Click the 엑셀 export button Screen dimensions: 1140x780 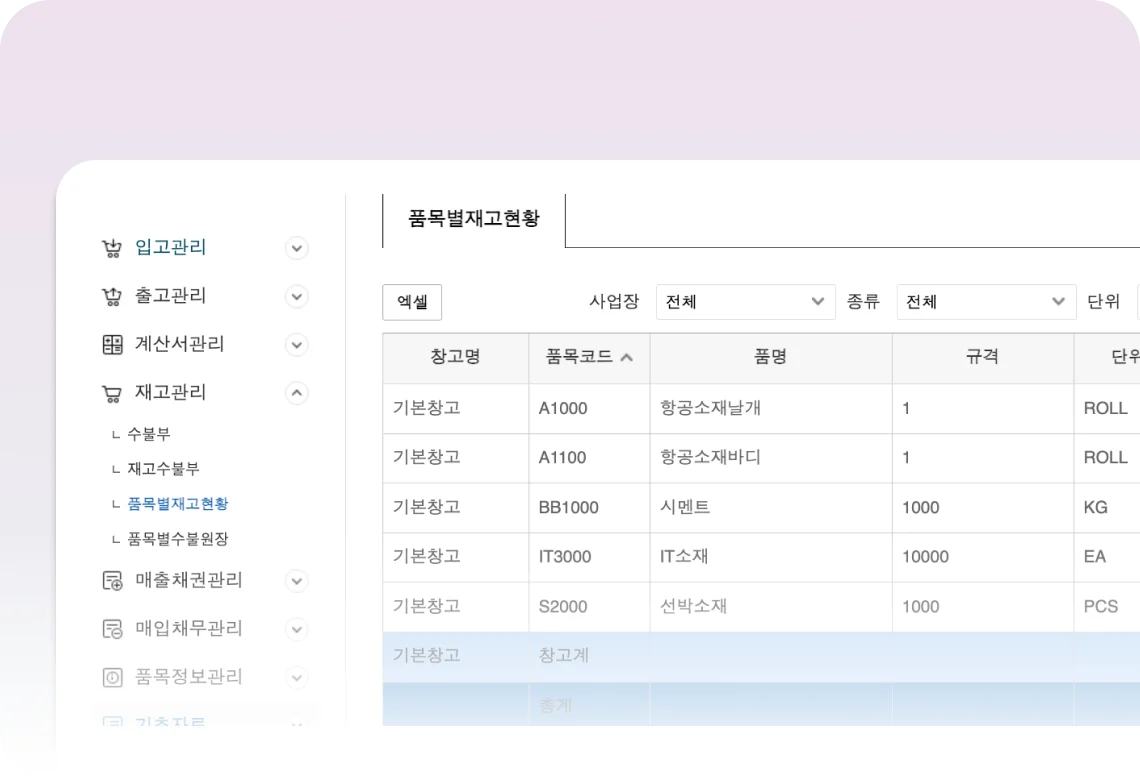(412, 302)
